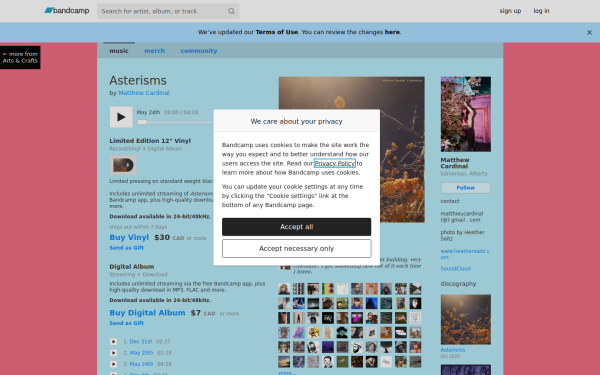Choose Accept necessary only
600x375 pixels.
pos(296,249)
